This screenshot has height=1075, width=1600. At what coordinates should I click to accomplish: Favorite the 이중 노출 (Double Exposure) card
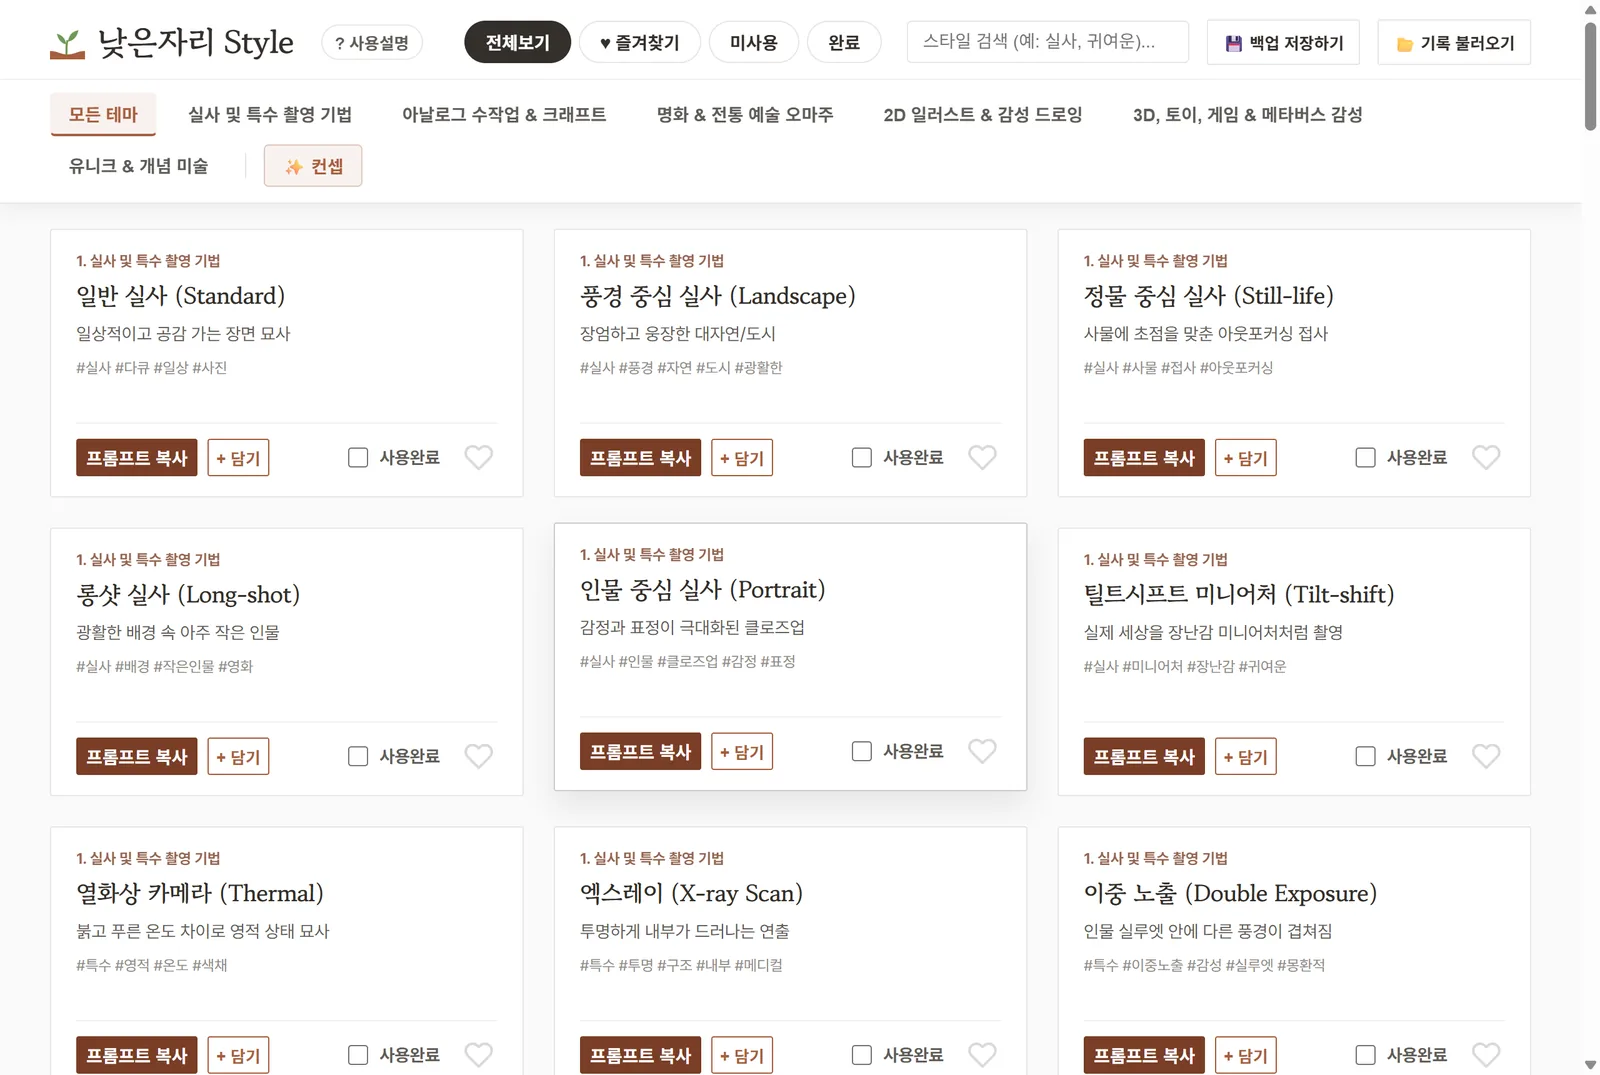tap(1486, 1055)
